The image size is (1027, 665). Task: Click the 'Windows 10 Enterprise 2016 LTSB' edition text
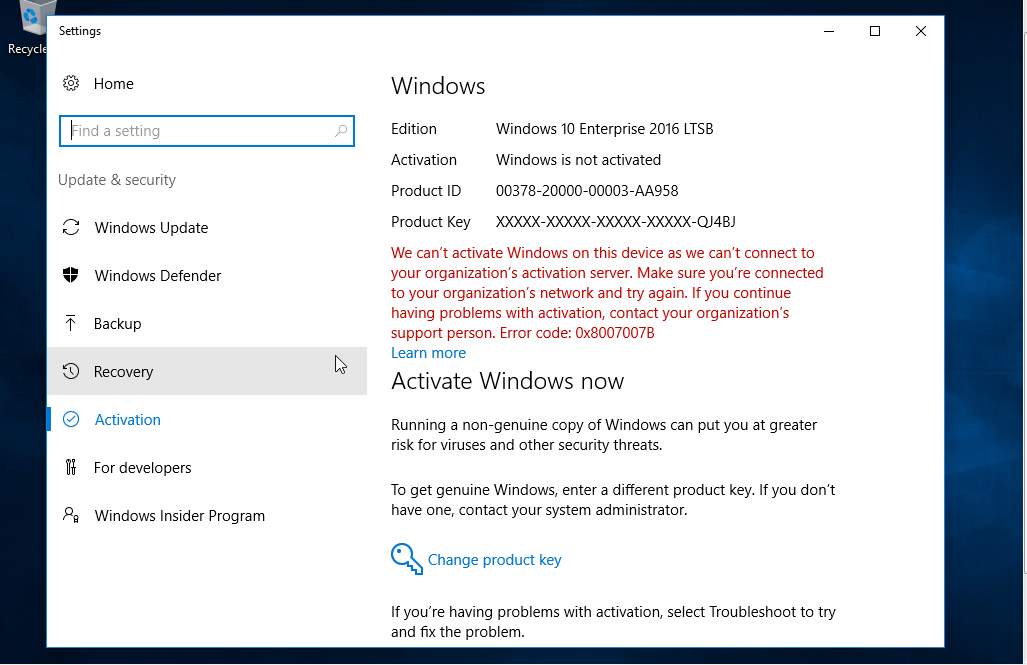(605, 128)
